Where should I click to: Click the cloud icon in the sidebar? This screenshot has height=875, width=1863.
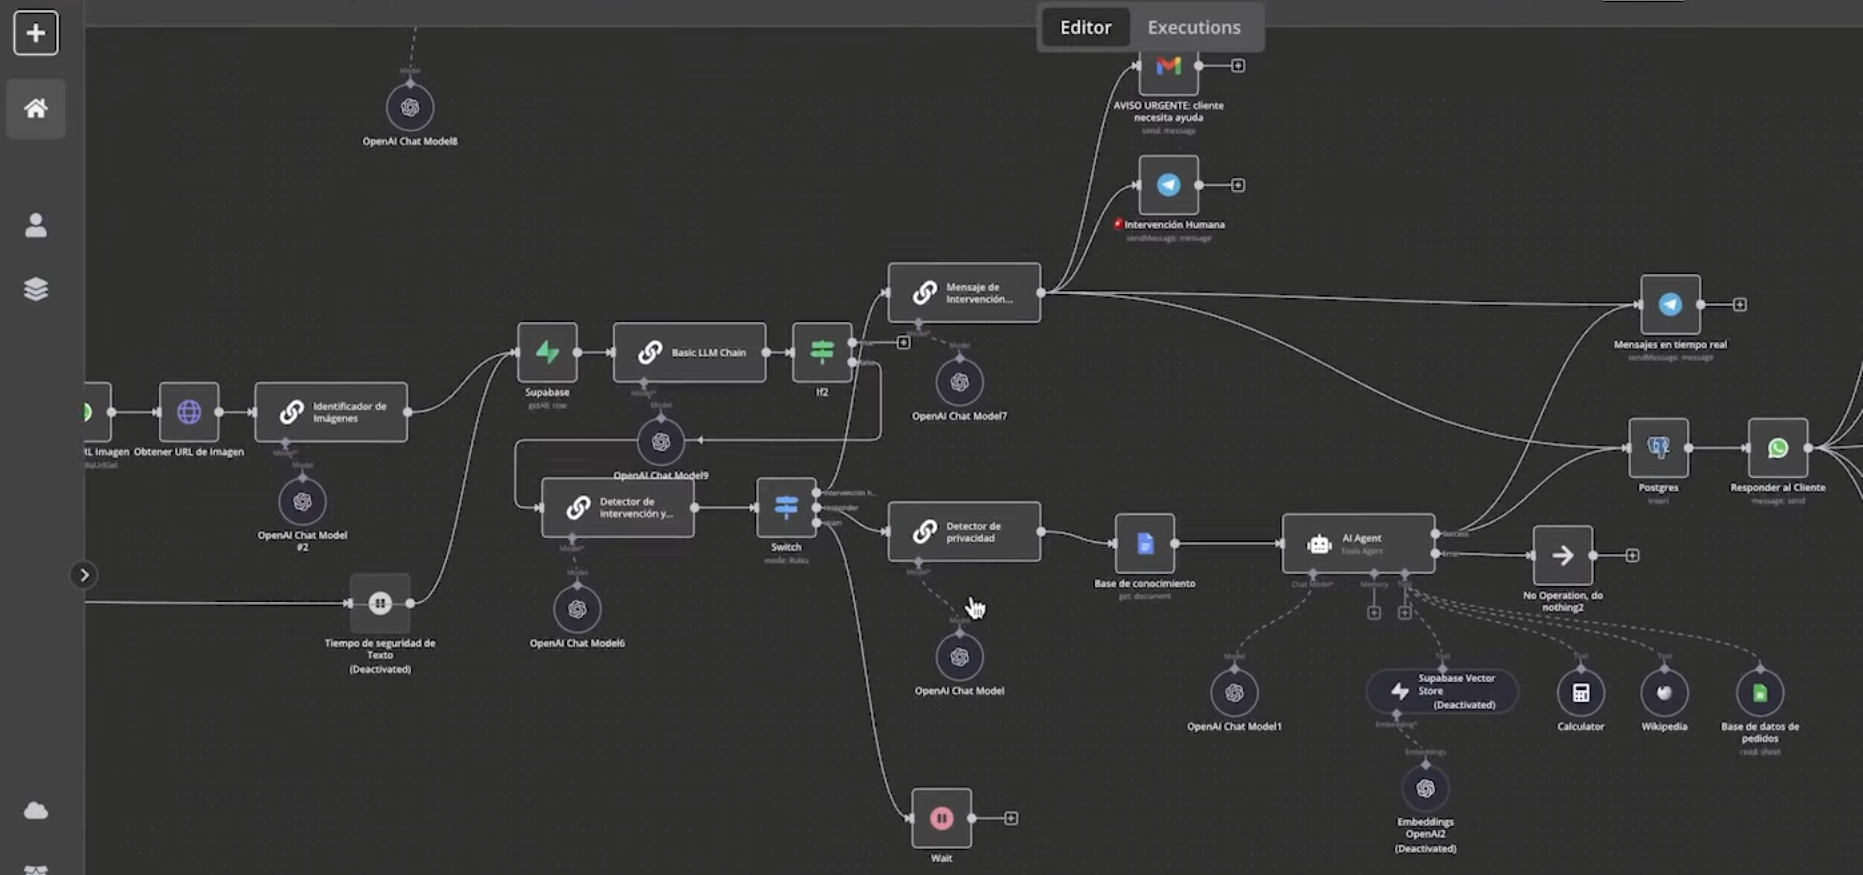[36, 810]
